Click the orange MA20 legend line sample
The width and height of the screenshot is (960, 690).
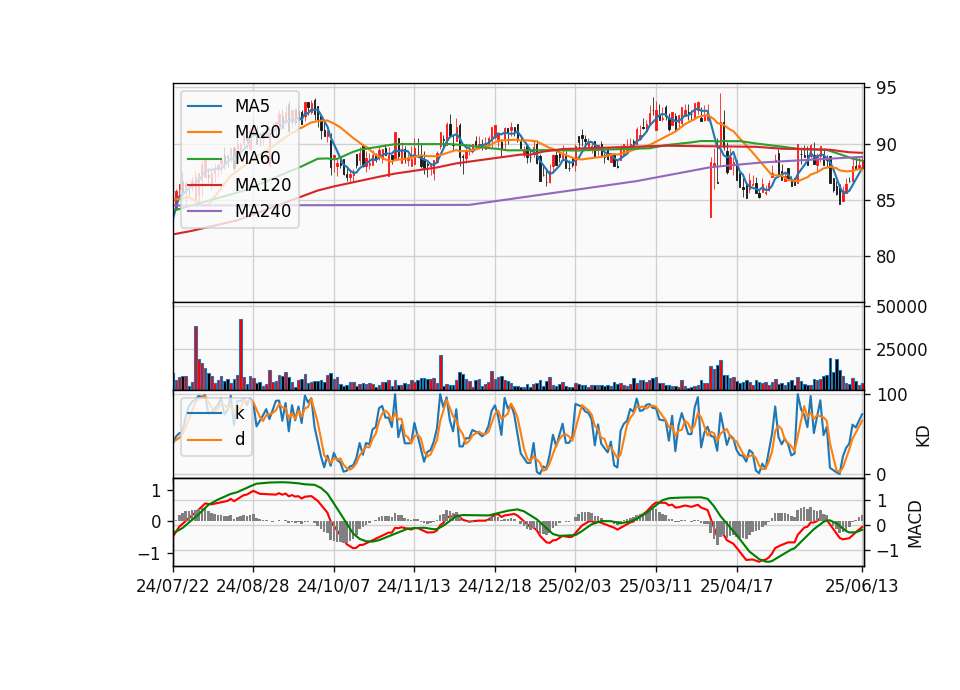204,132
